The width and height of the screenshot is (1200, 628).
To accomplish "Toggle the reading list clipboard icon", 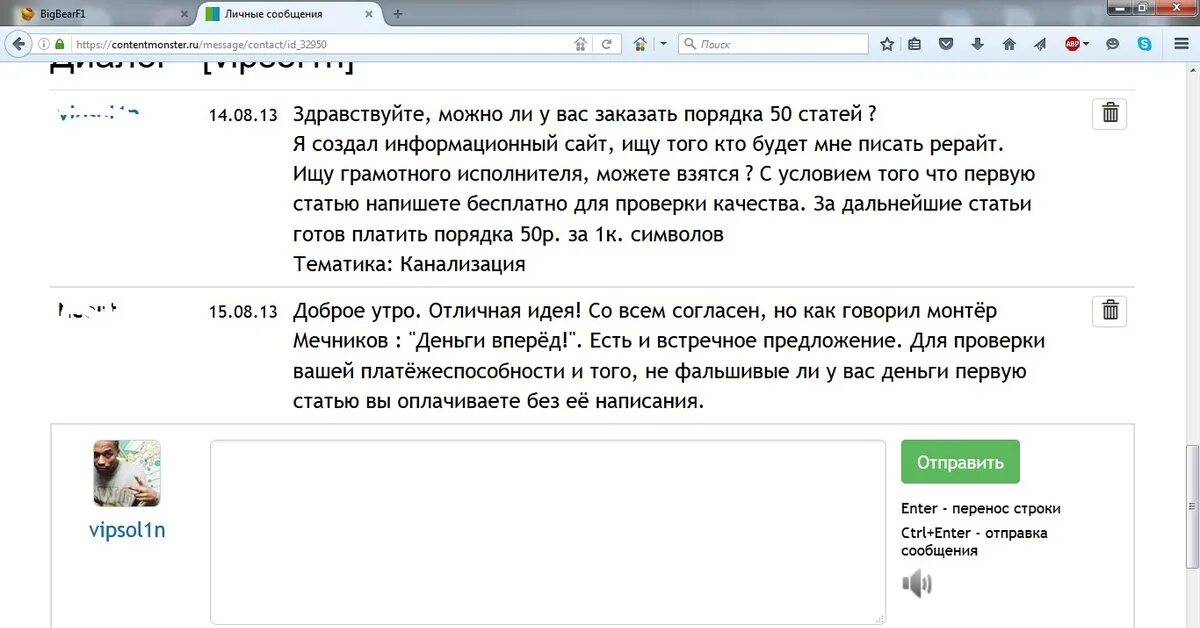I will [913, 43].
